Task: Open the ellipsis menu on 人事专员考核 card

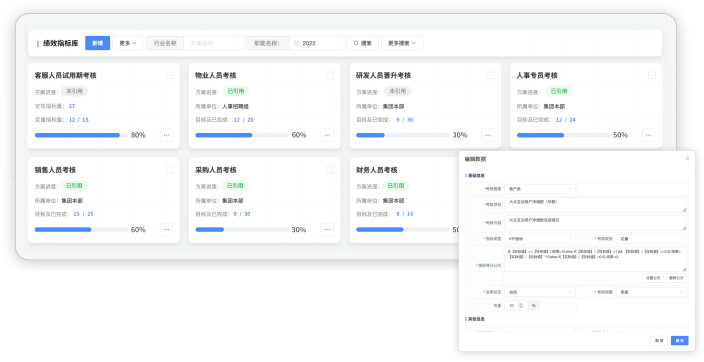Action: (x=649, y=135)
